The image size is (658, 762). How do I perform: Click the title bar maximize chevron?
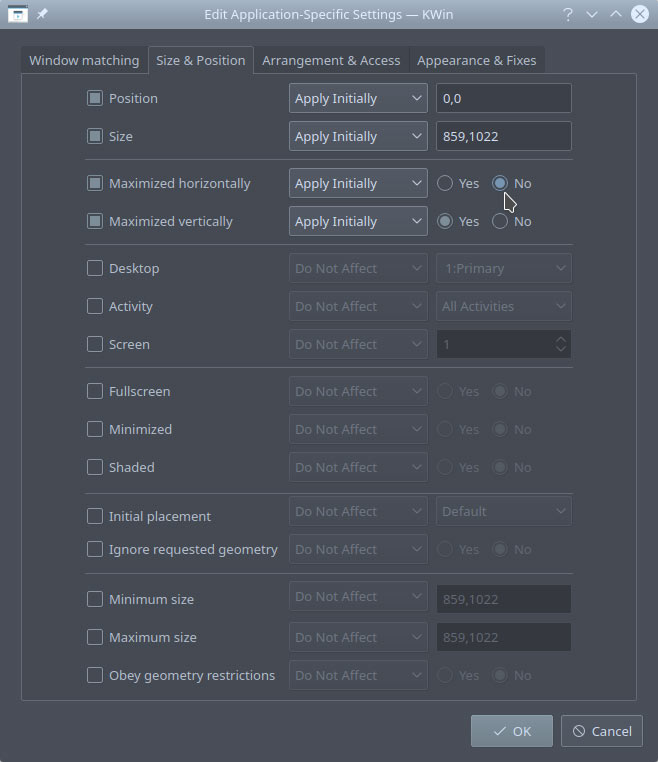click(616, 15)
